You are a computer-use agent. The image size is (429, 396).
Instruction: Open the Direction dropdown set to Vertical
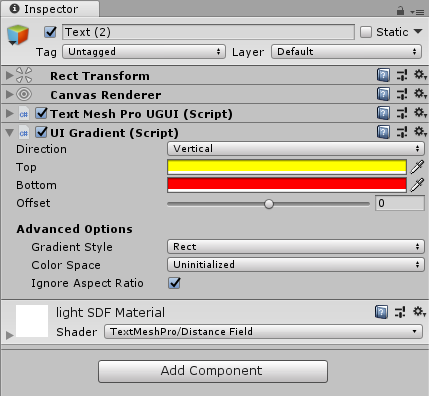click(296, 149)
